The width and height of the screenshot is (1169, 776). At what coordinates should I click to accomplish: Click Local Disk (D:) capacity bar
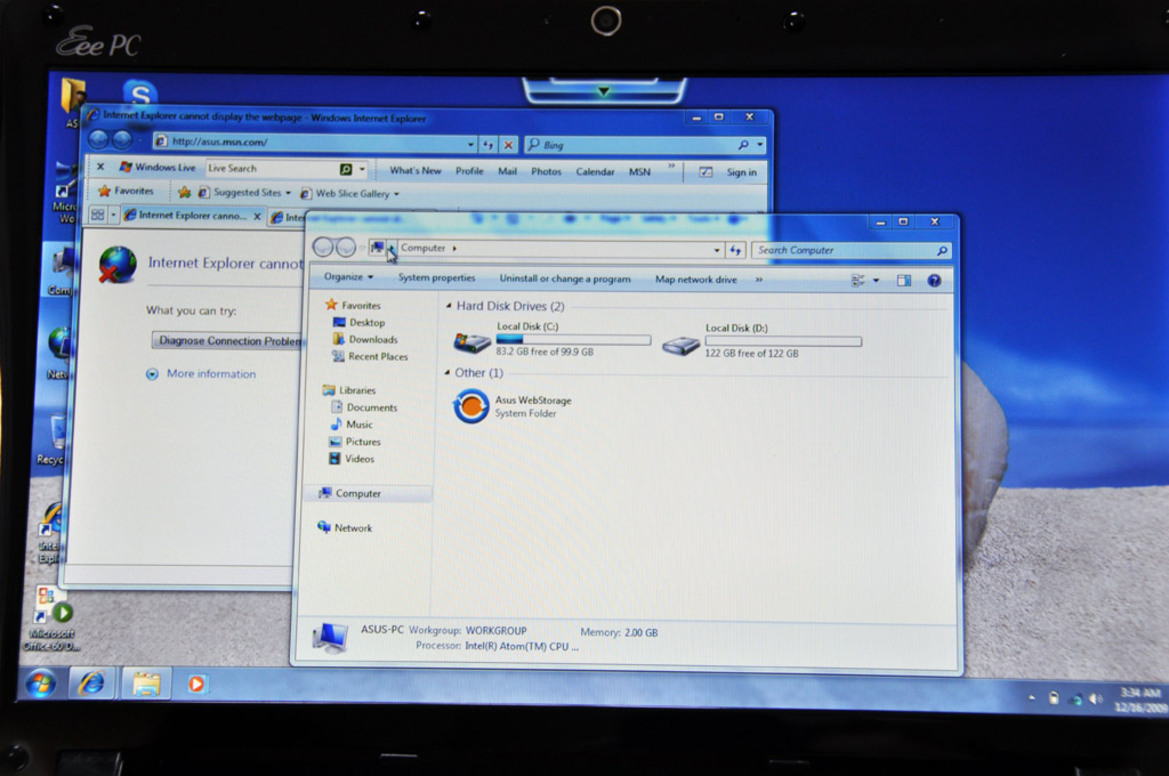tap(784, 341)
